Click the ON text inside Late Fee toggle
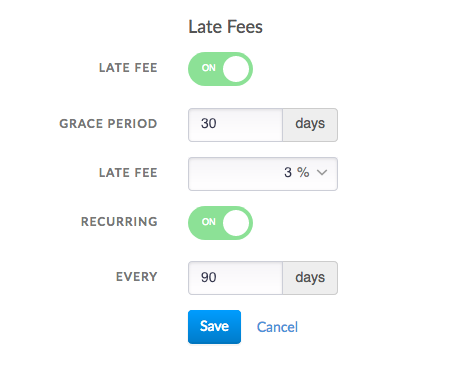Image resolution: width=471 pixels, height=374 pixels. (209, 68)
